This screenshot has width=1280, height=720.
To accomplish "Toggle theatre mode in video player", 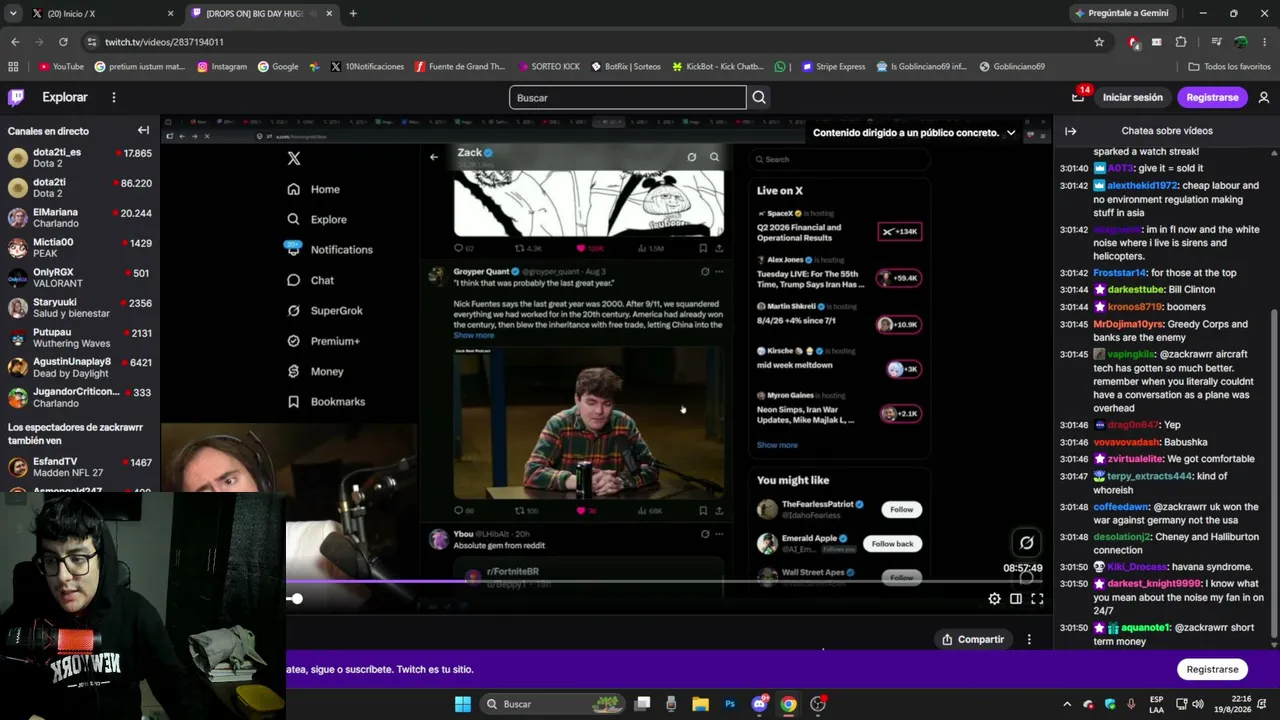I will 1016,599.
